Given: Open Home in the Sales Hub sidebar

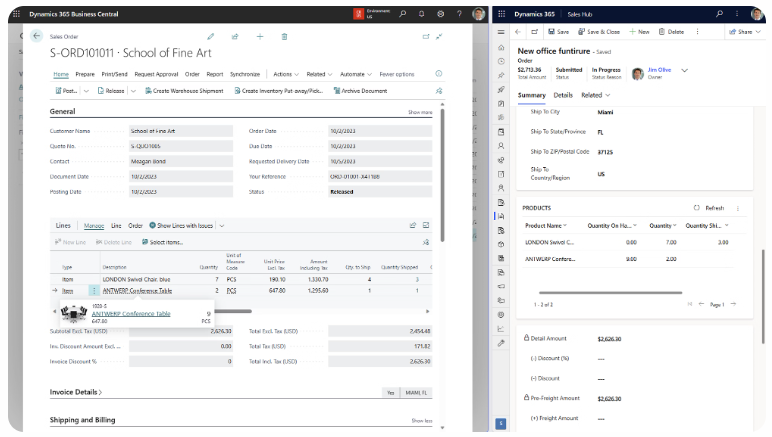Looking at the screenshot, I should tap(501, 48).
